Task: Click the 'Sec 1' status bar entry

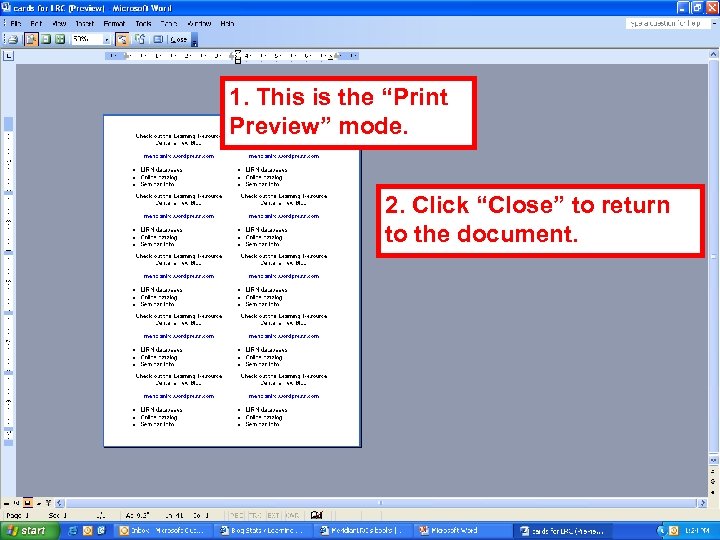Action: (57, 516)
